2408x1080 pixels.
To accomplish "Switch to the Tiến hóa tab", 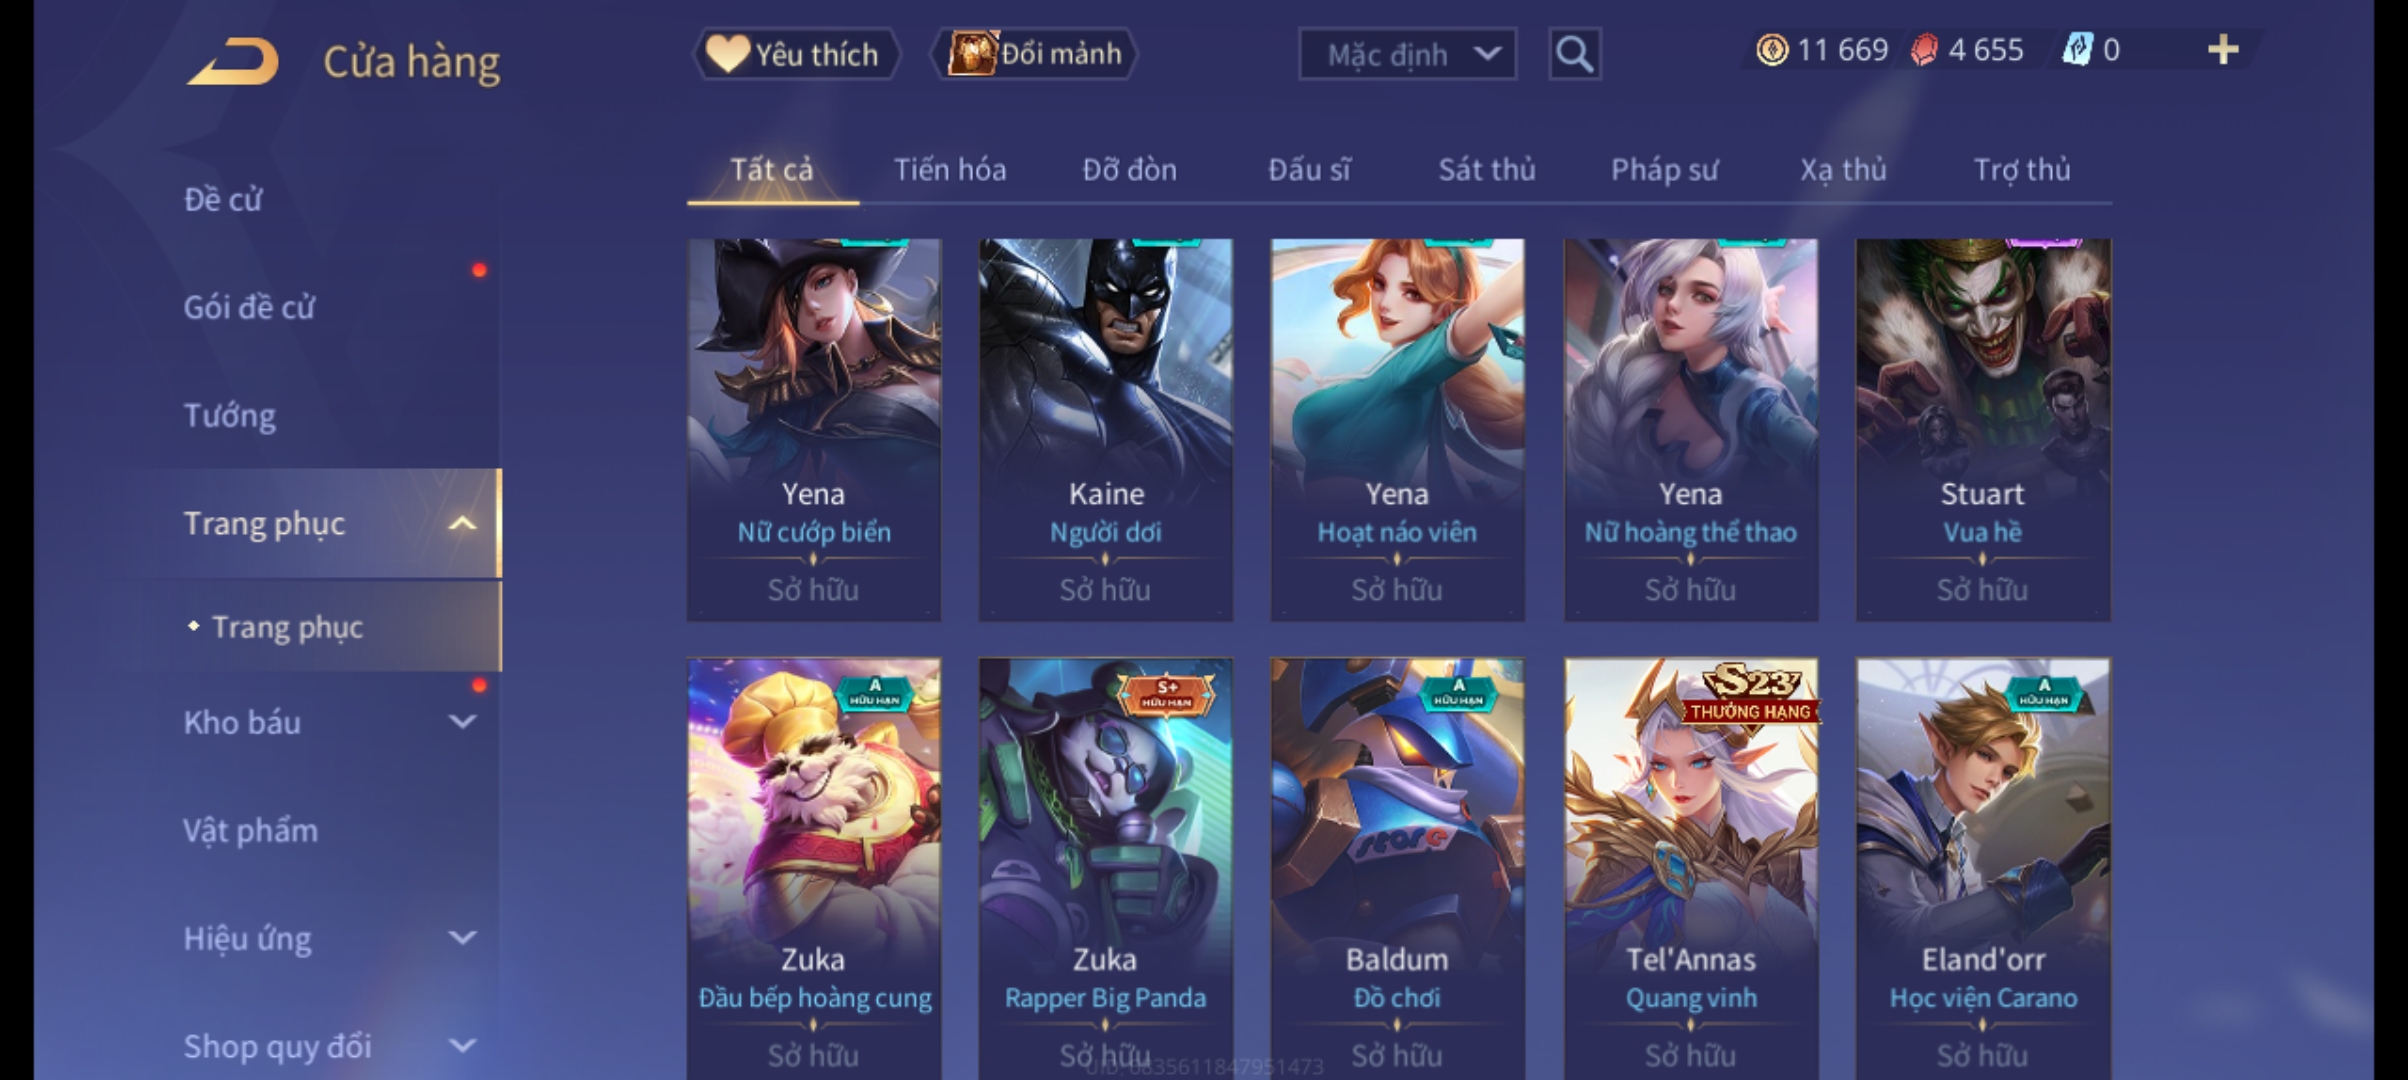I will [x=950, y=169].
